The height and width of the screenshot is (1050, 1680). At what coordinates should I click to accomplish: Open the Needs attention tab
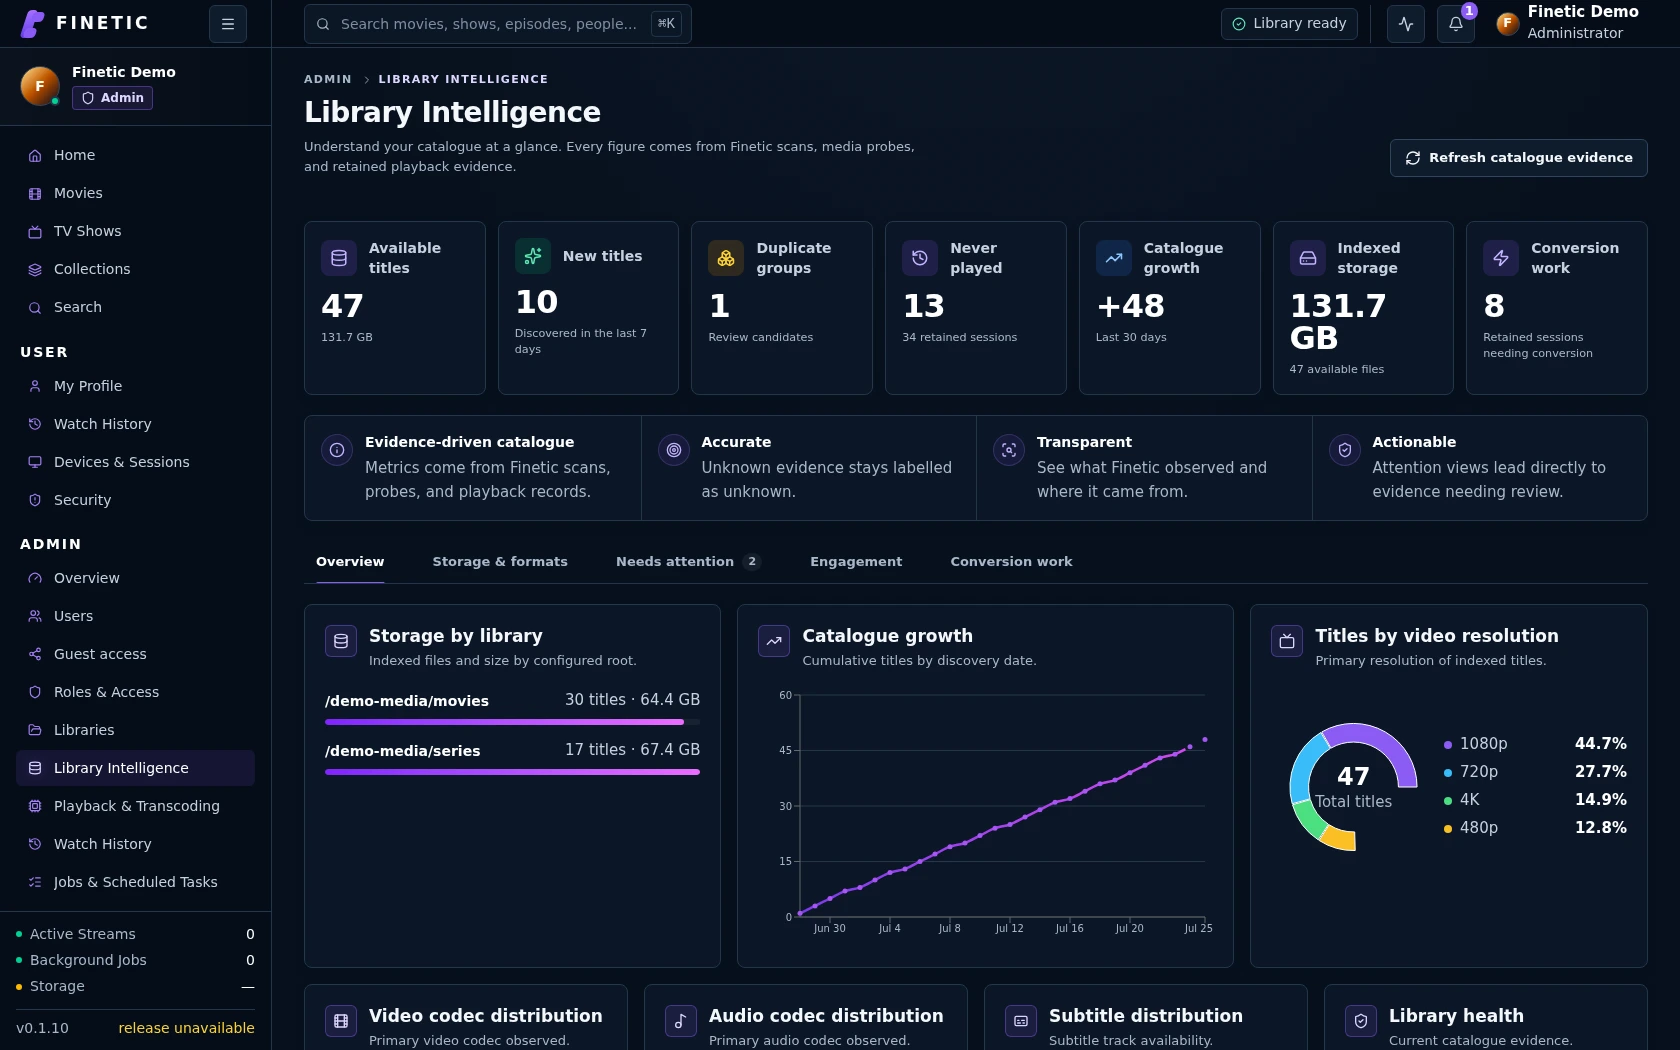(688, 562)
